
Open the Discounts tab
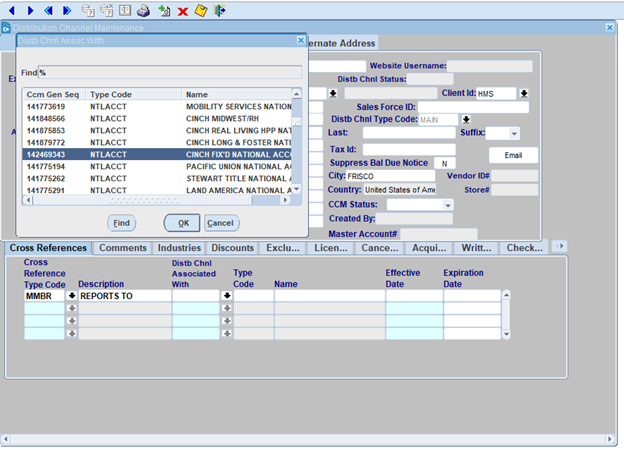232,248
